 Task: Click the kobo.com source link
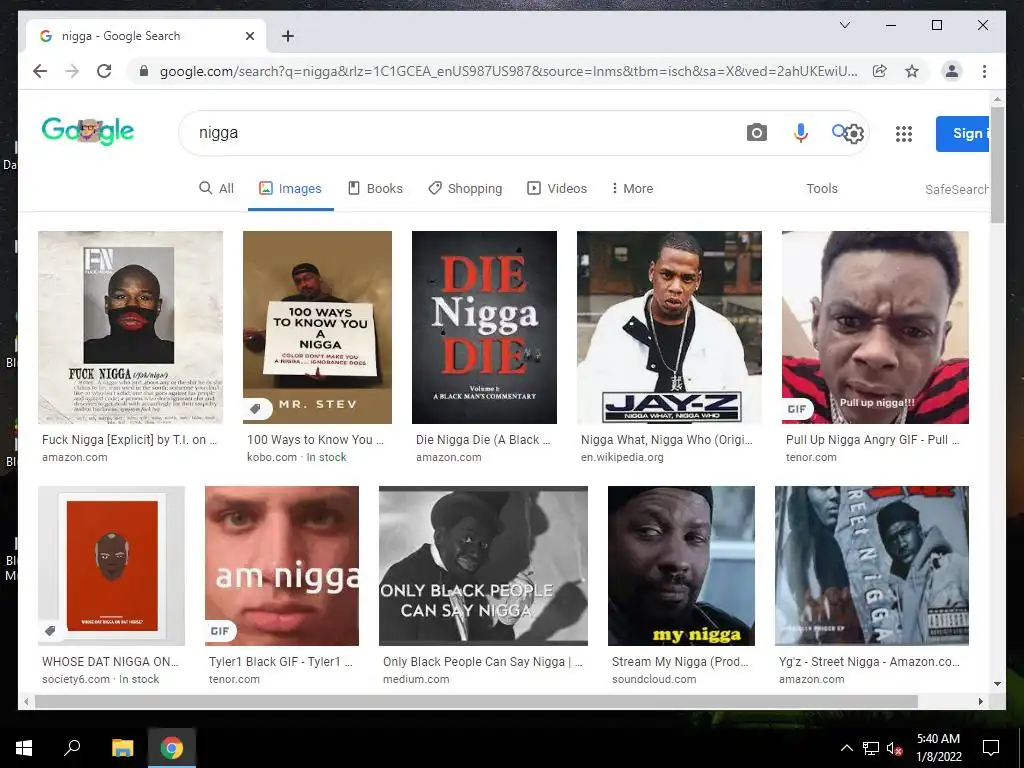[272, 457]
